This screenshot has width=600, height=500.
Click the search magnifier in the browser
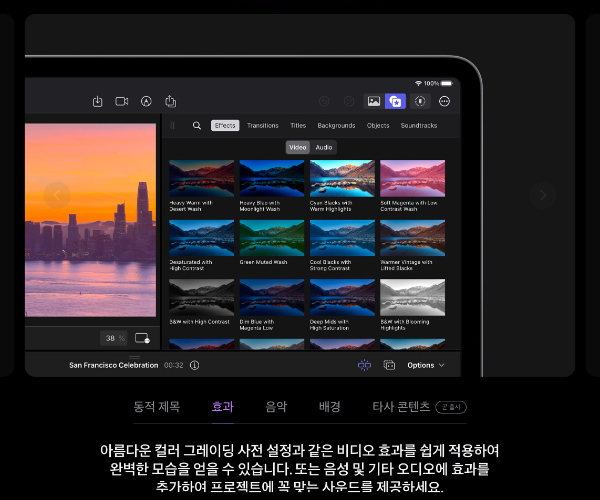[197, 125]
